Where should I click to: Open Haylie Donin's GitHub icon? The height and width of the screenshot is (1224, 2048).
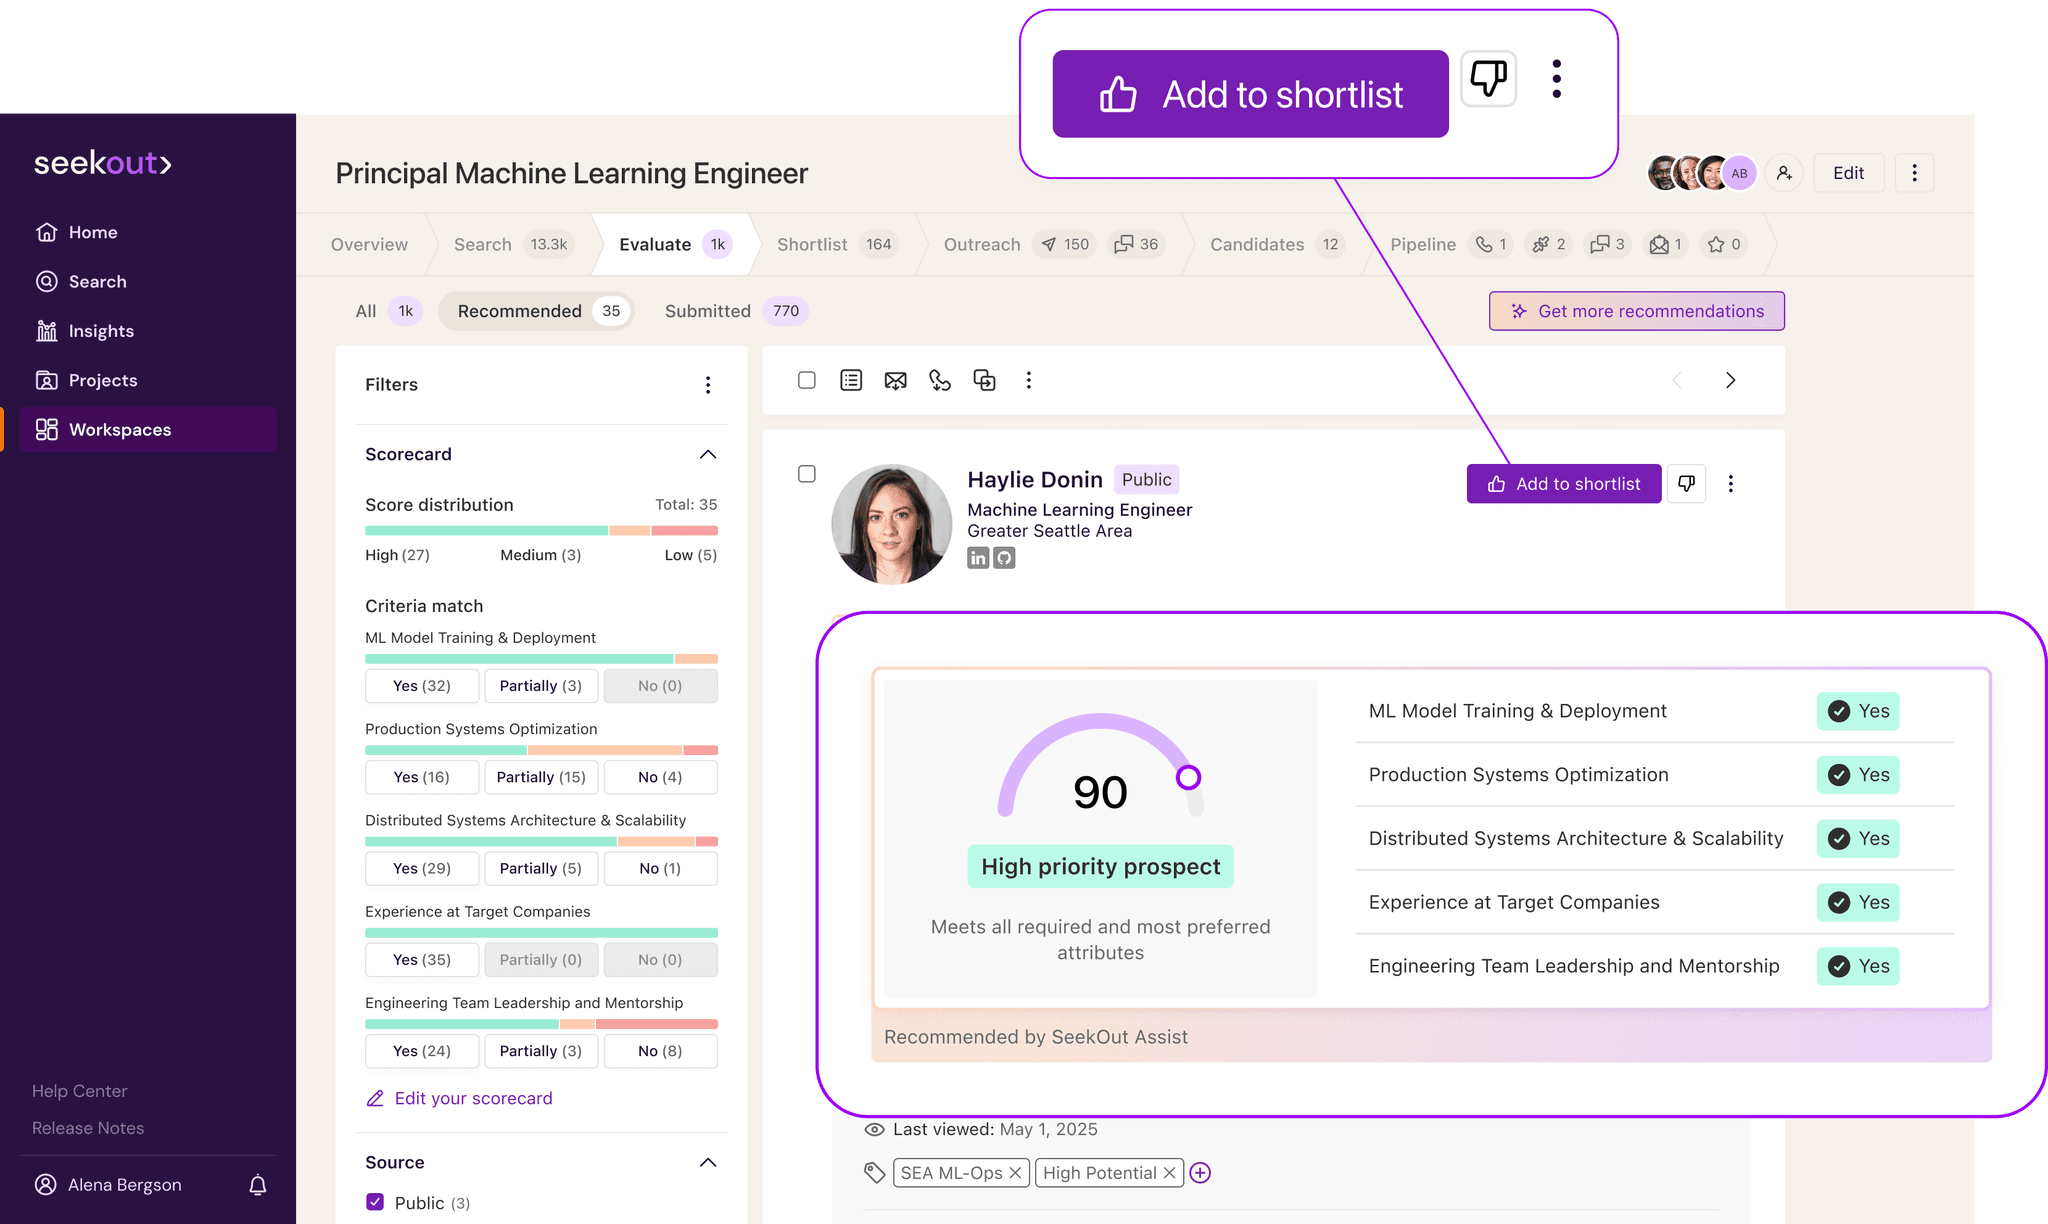[1004, 558]
